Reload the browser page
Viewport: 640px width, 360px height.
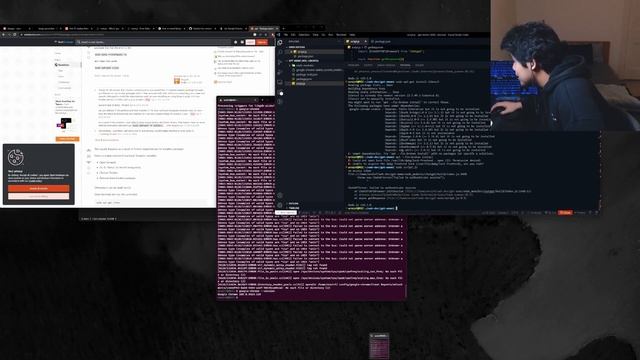pyautogui.click(x=15, y=35)
